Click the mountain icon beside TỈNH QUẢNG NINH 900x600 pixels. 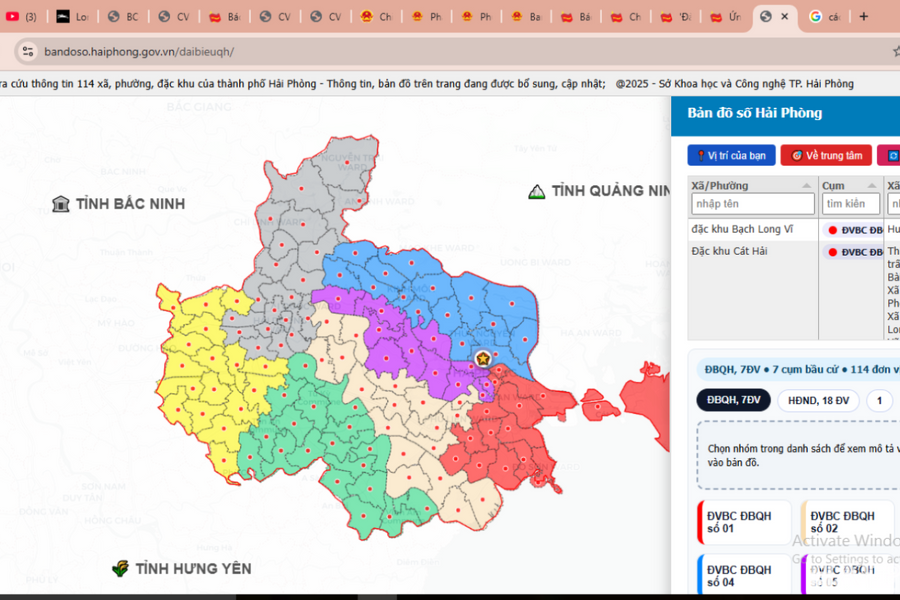point(537,191)
